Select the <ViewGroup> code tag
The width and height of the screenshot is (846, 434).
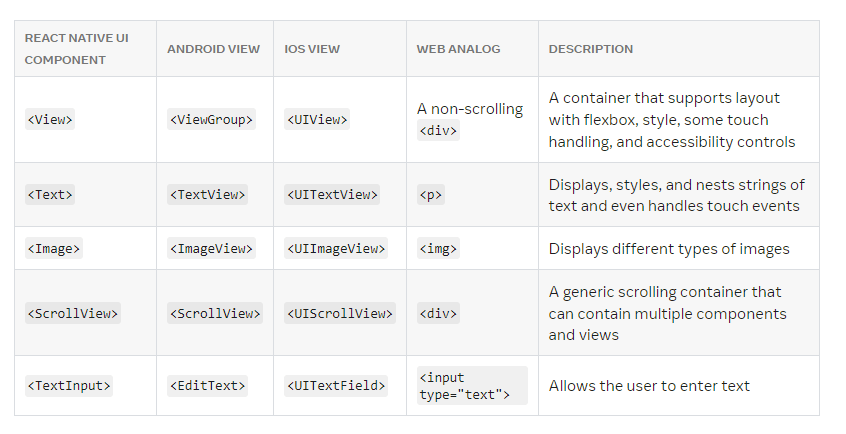pyautogui.click(x=211, y=119)
